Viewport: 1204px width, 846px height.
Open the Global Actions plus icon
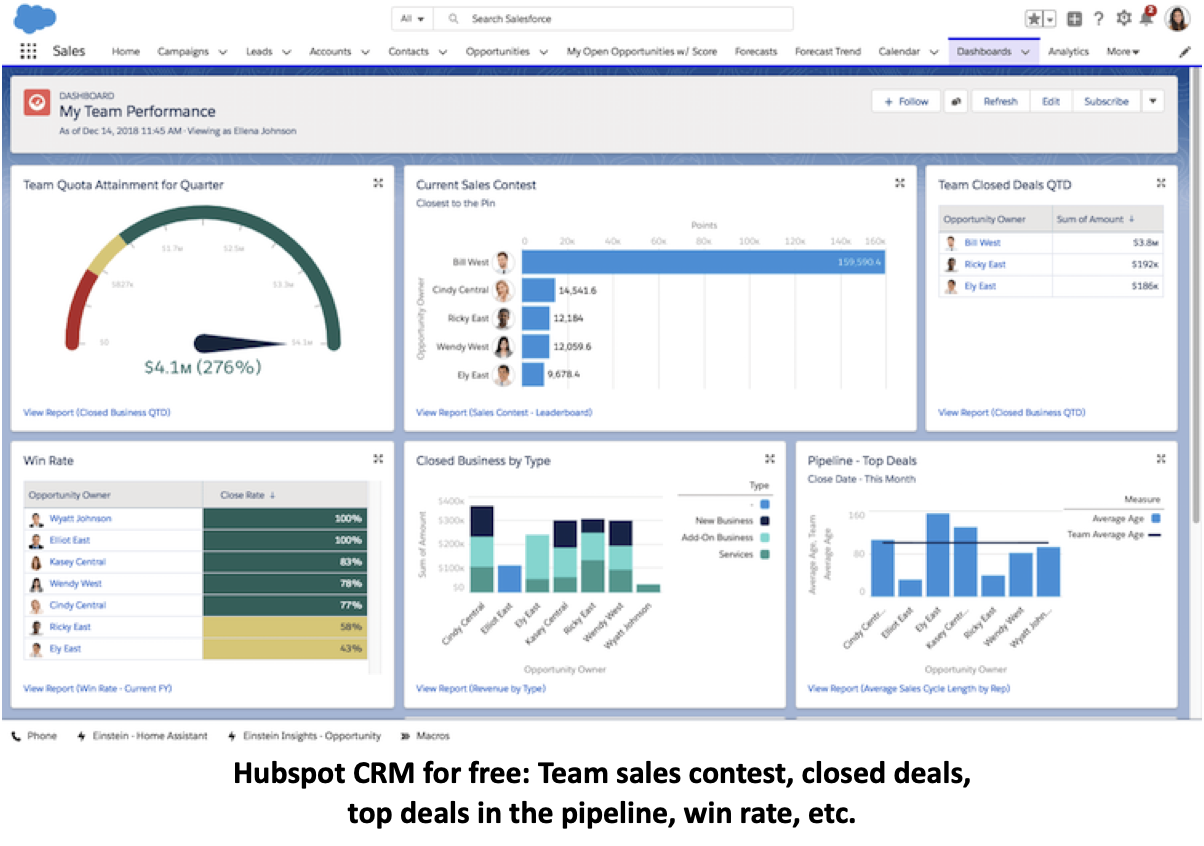pos(1075,19)
